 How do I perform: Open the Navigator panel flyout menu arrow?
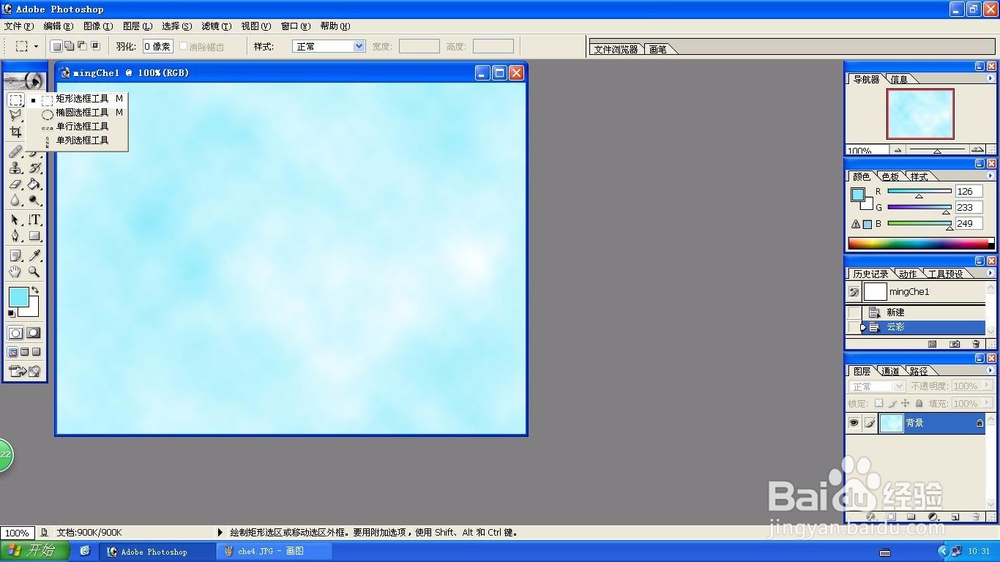tap(990, 78)
